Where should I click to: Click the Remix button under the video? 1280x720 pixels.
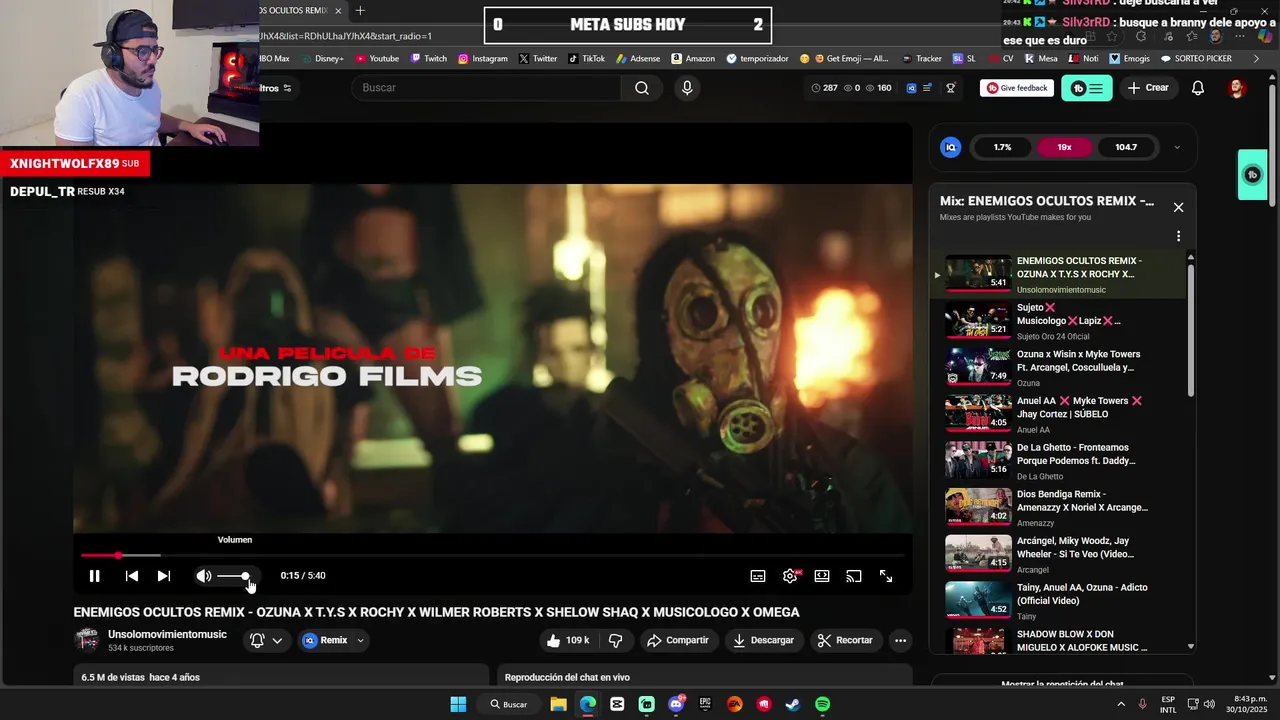click(326, 640)
